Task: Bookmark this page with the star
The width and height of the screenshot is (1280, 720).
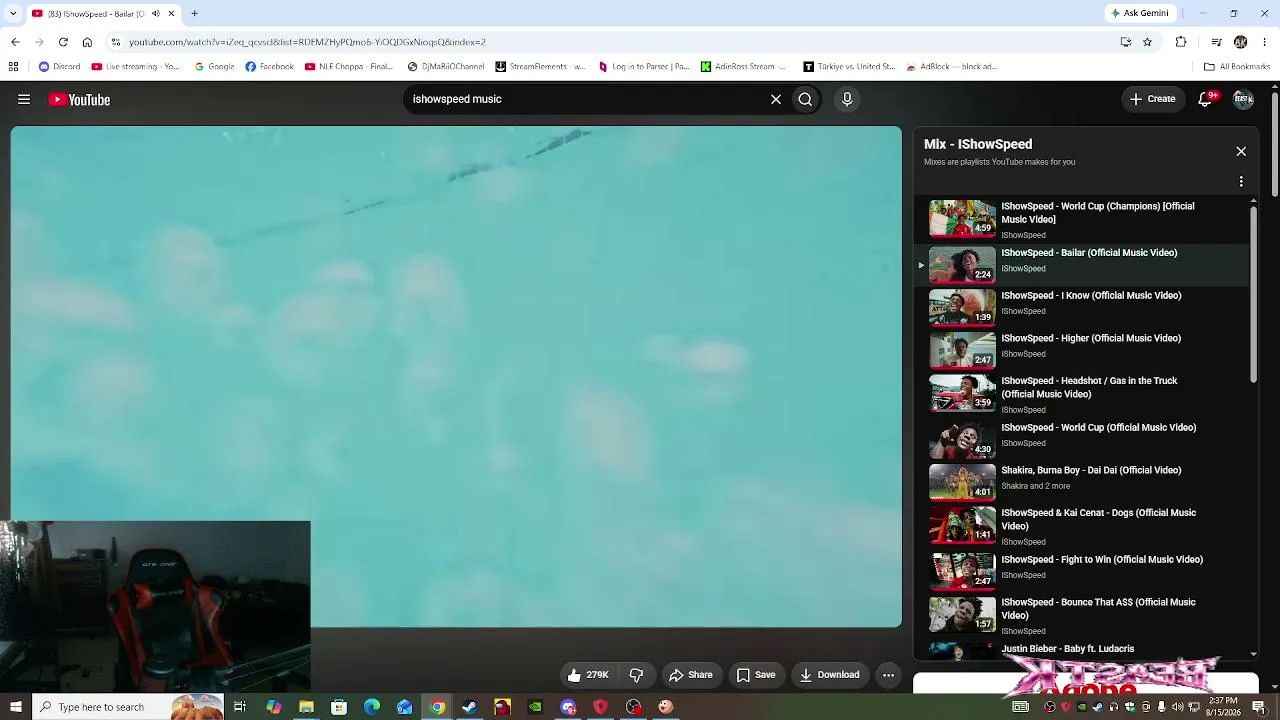Action: 1147,42
